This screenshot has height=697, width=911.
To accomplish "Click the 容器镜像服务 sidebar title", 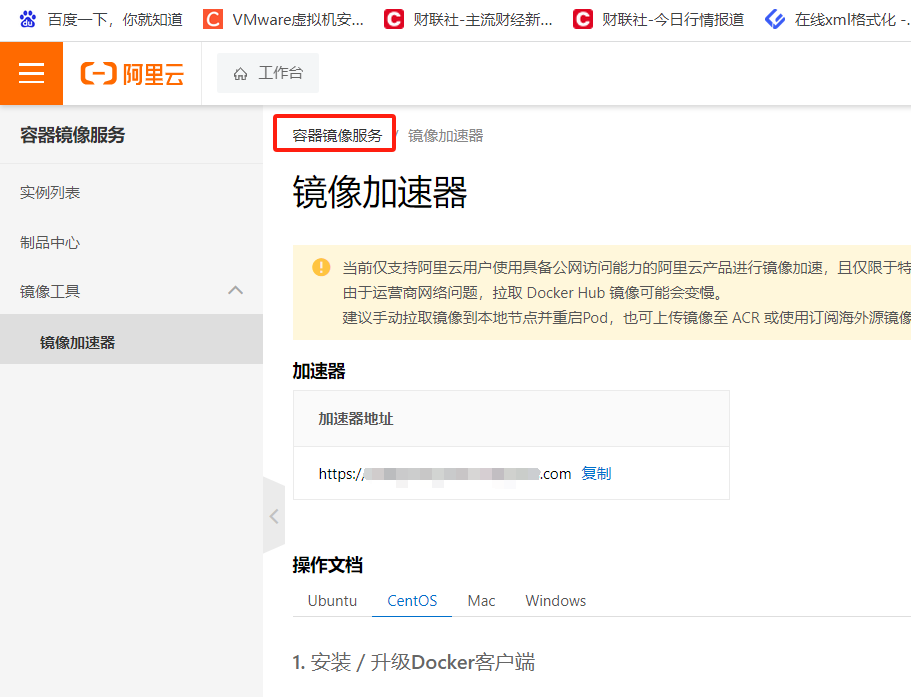I will (x=73, y=135).
